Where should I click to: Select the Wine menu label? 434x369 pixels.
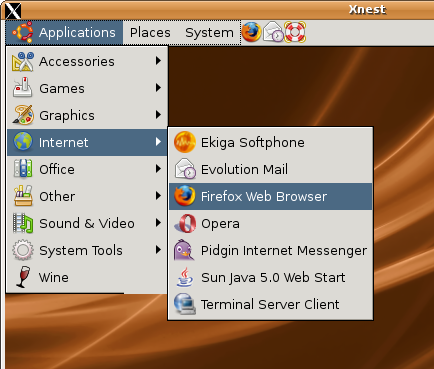point(54,277)
